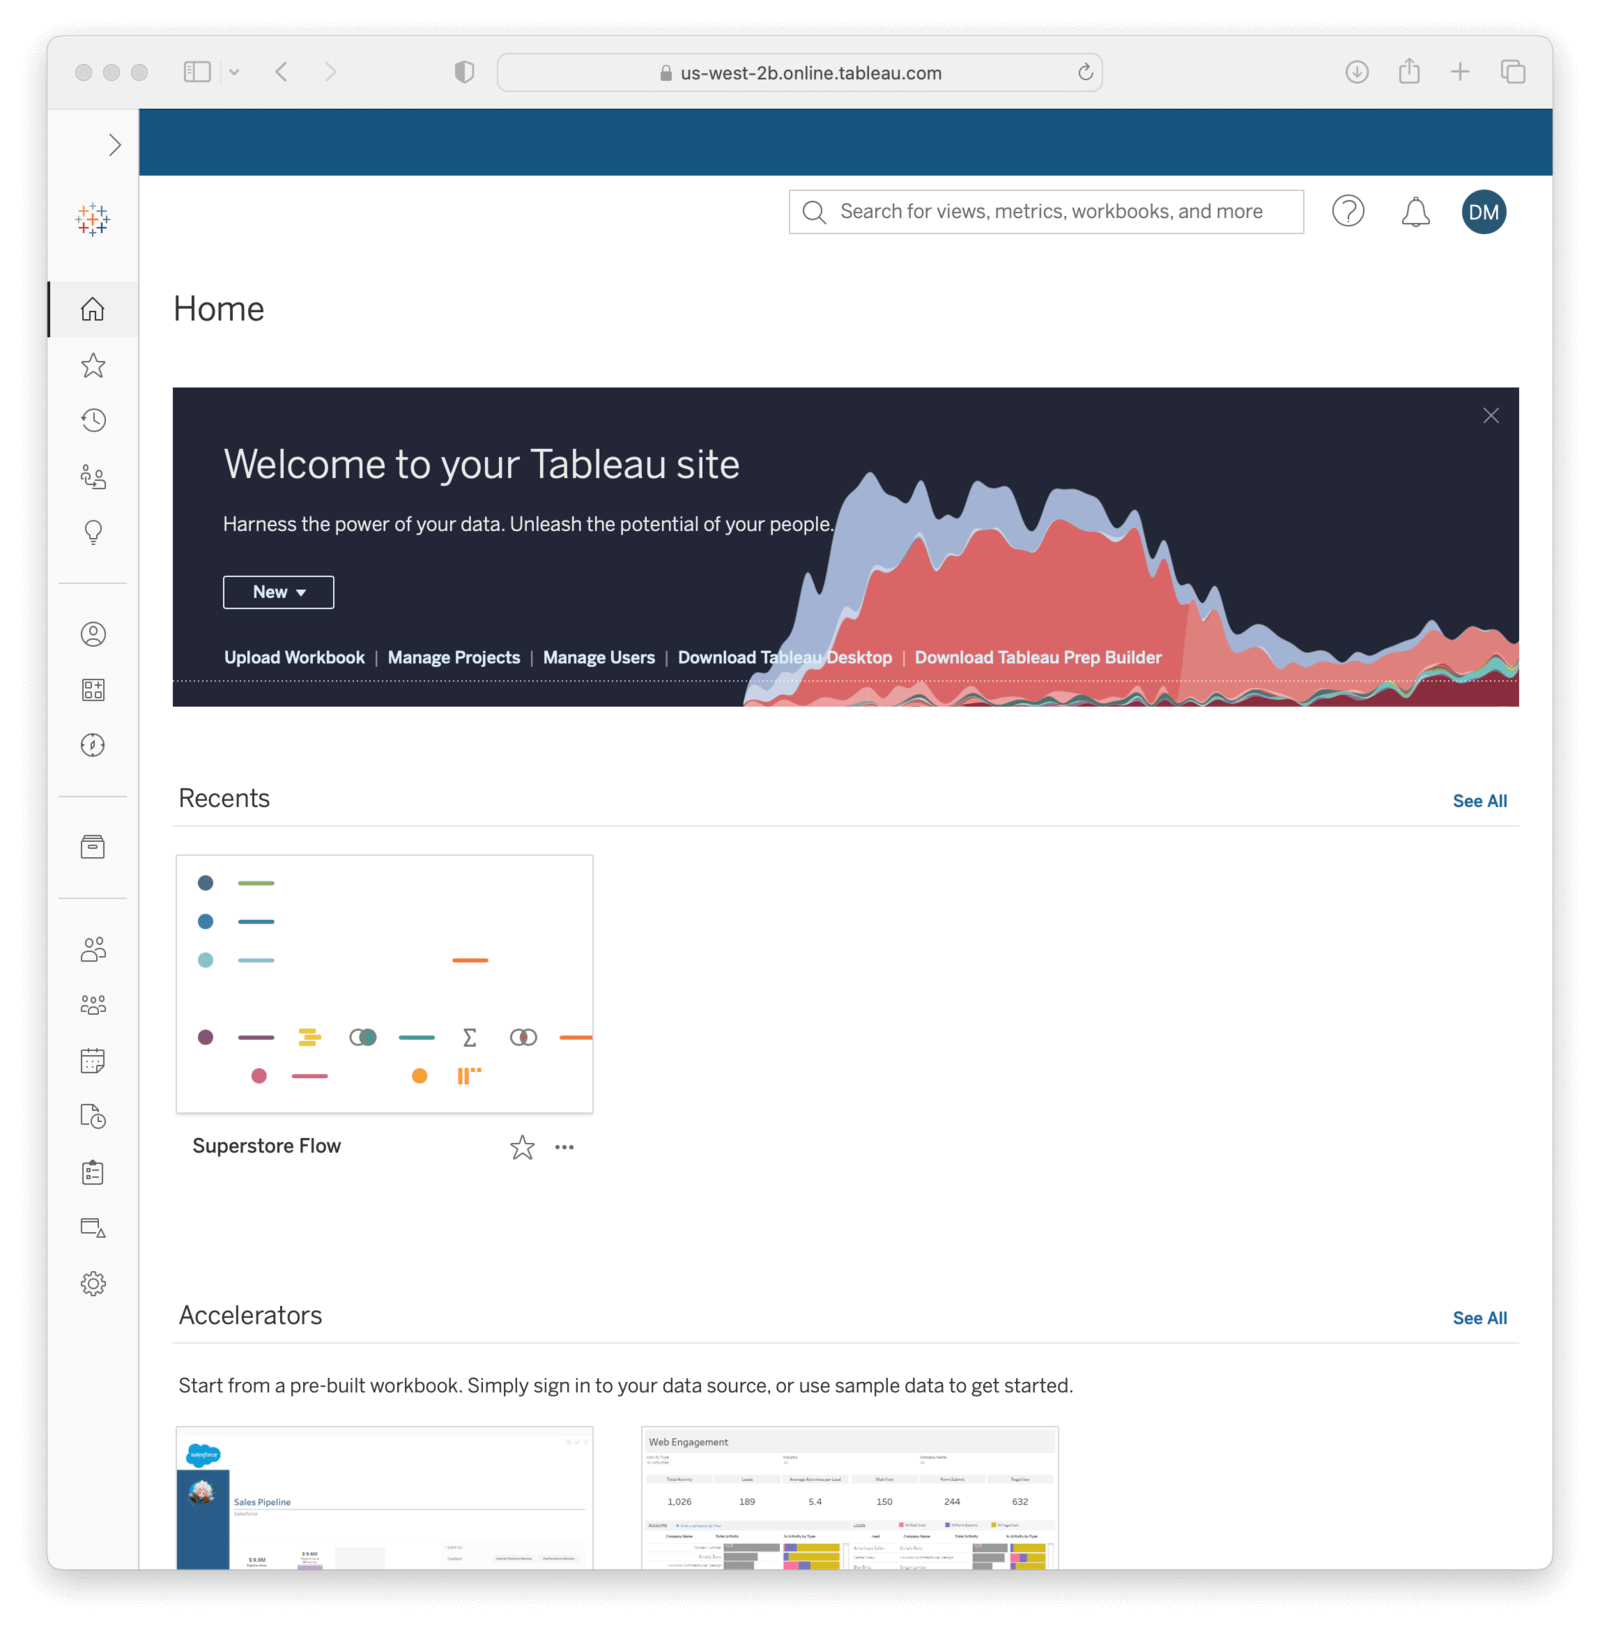The width and height of the screenshot is (1600, 1628).
Task: Open Explore compass icon in sidebar
Action: coord(93,745)
